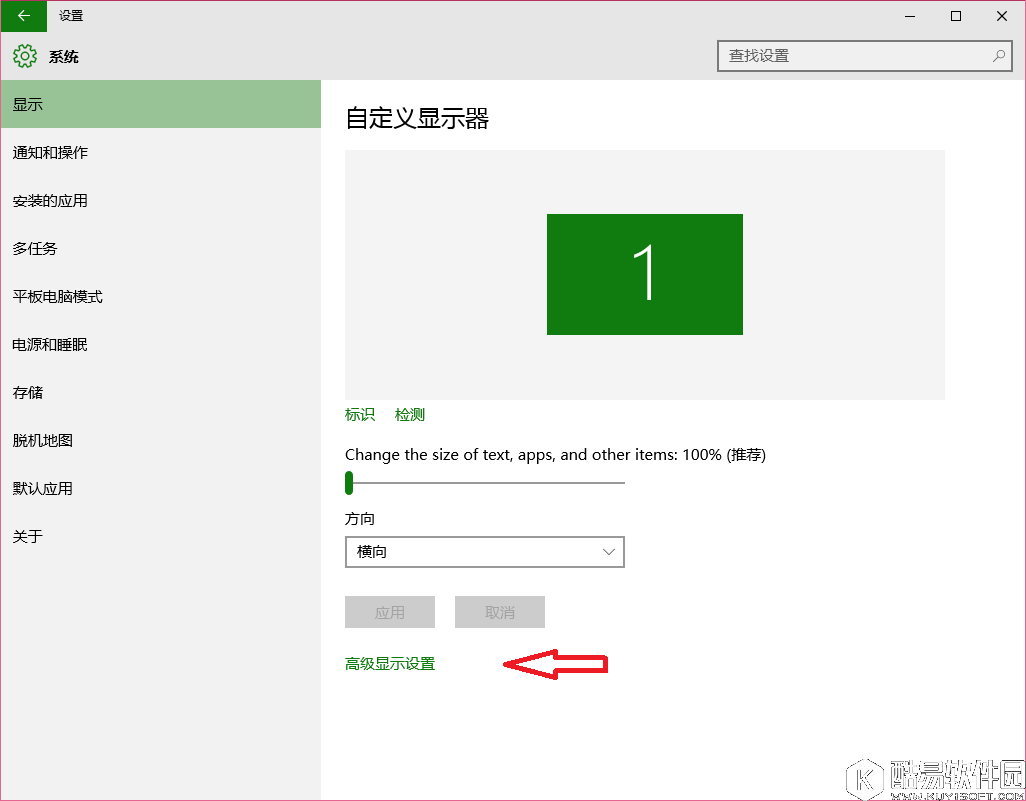This screenshot has width=1026, height=801.
Task: Open 高级显示设置 advanced display settings
Action: point(389,663)
